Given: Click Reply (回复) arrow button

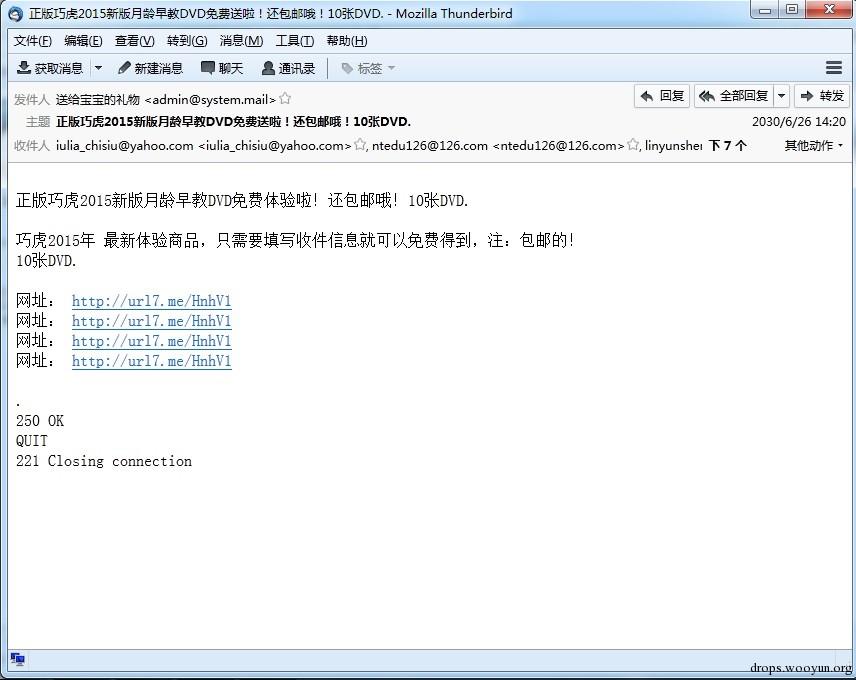Looking at the screenshot, I should (x=662, y=96).
